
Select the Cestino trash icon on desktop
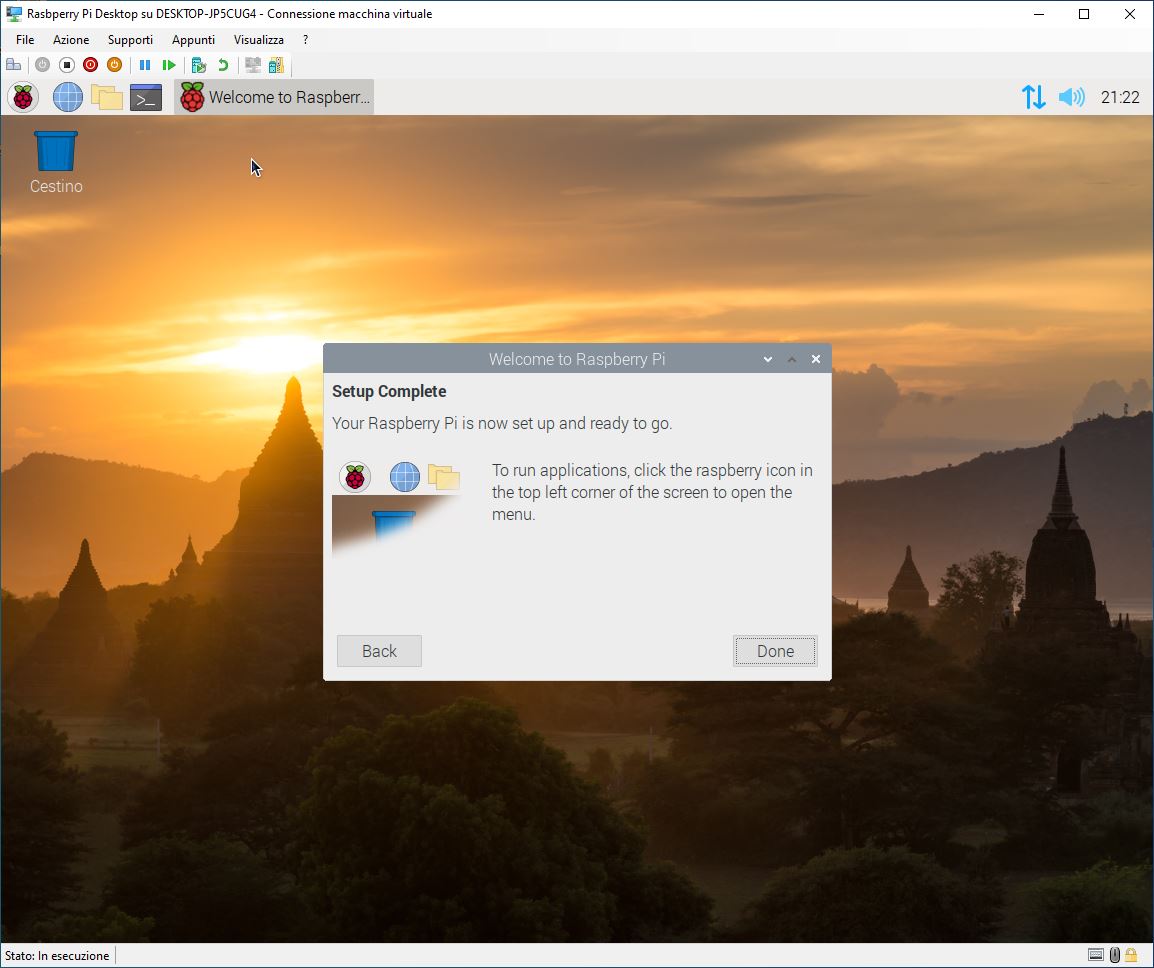click(x=56, y=162)
